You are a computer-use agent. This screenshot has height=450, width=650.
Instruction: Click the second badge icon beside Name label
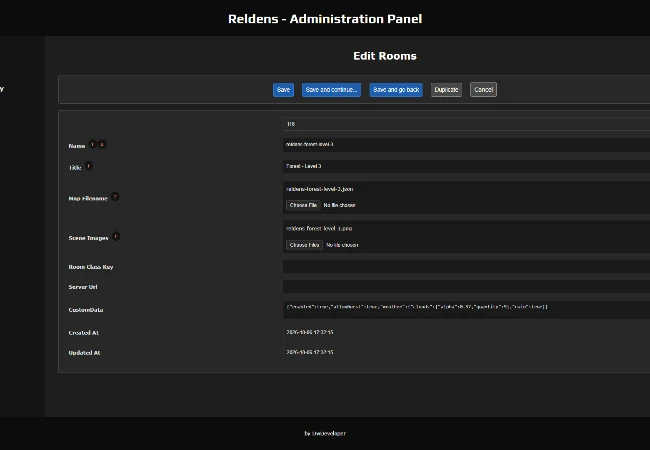click(x=102, y=144)
